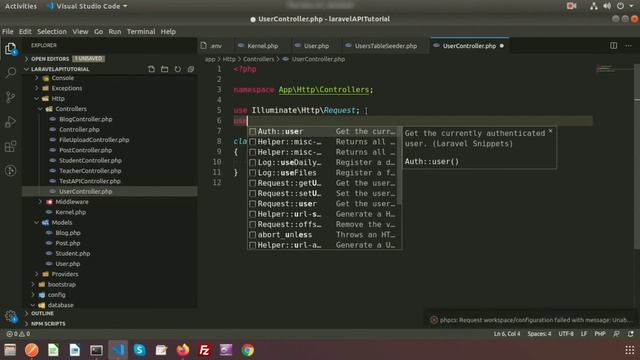Click Controllers in the breadcrumb

tap(258, 59)
